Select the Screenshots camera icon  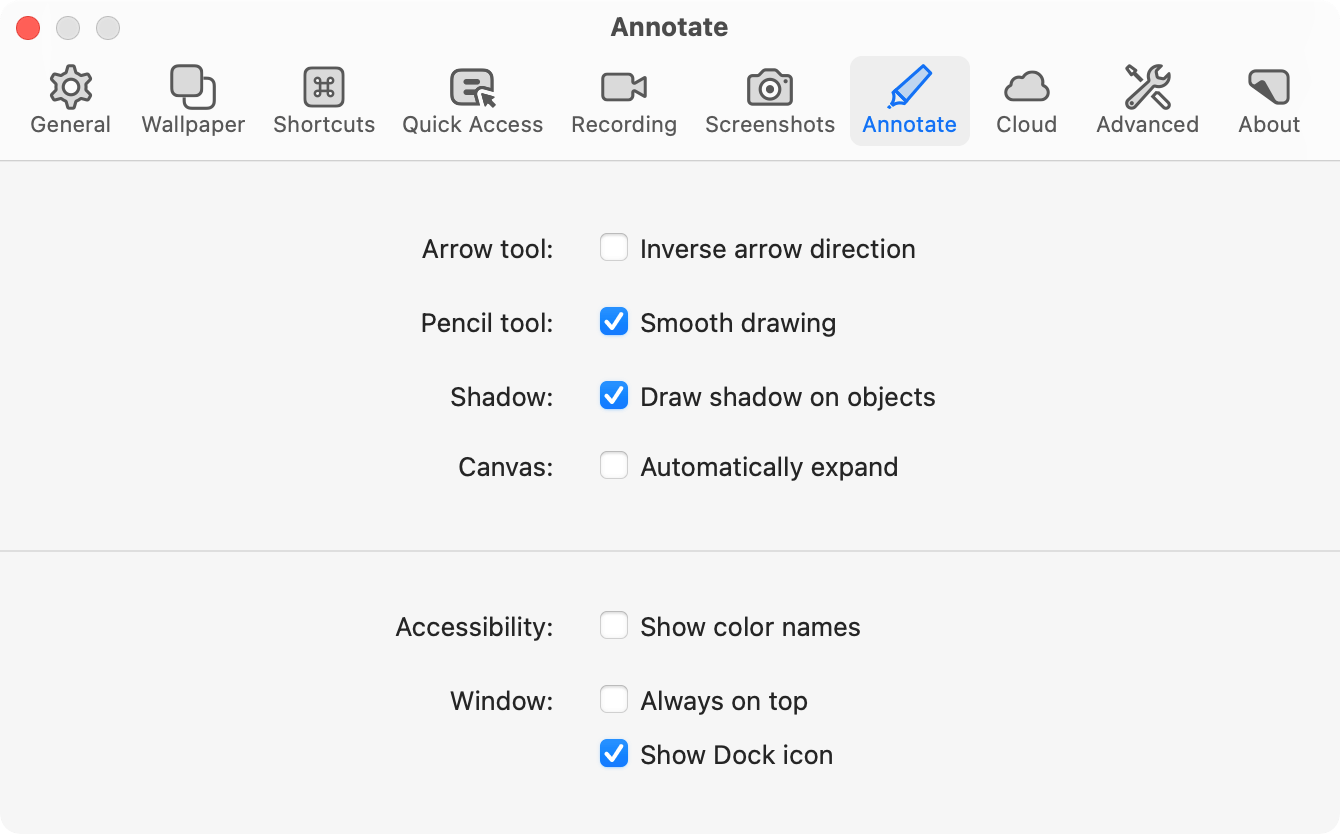770,88
